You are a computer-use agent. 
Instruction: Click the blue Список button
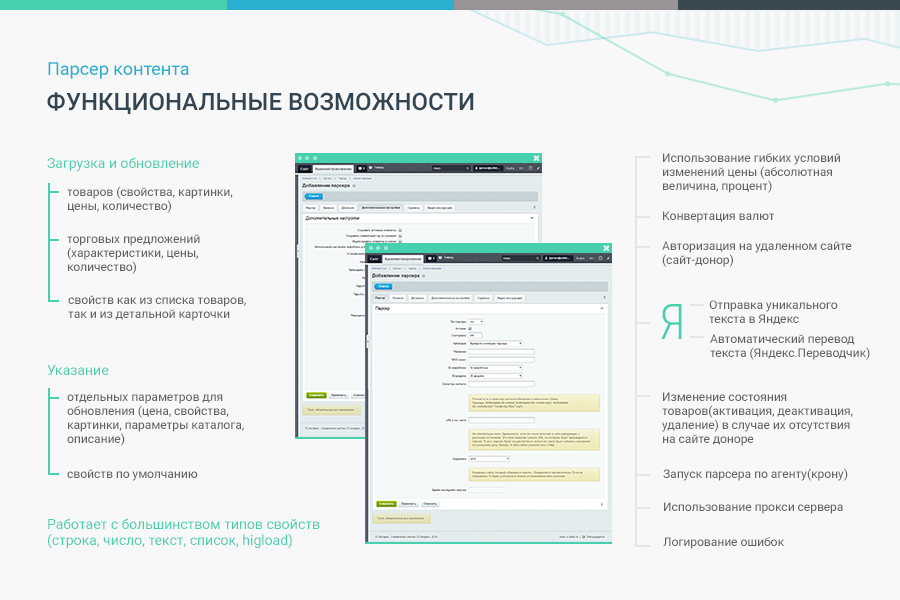(x=383, y=286)
